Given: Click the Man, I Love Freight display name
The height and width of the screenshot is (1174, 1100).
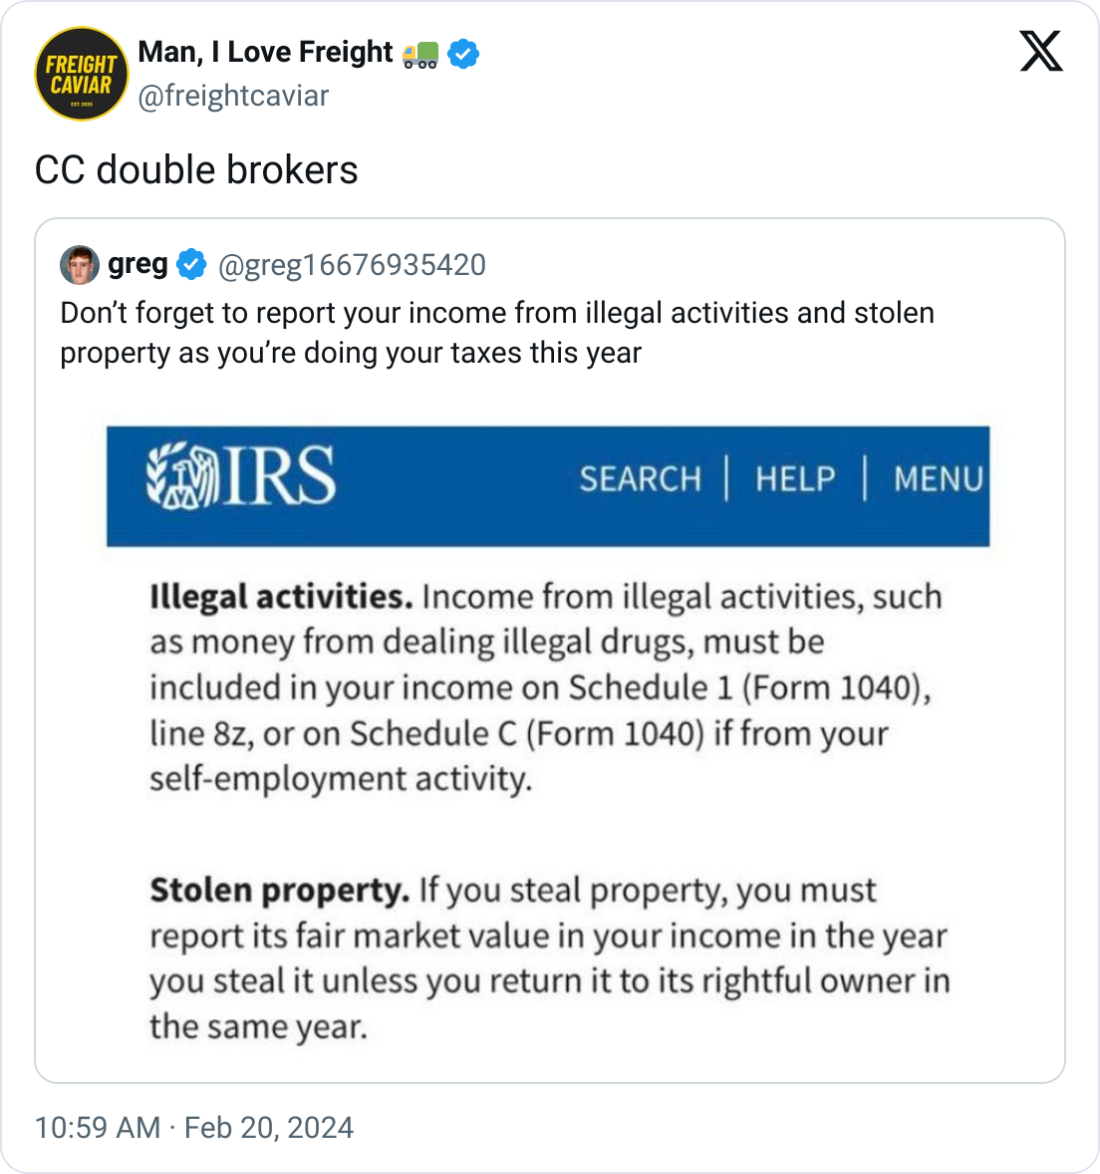Looking at the screenshot, I should click(x=266, y=52).
